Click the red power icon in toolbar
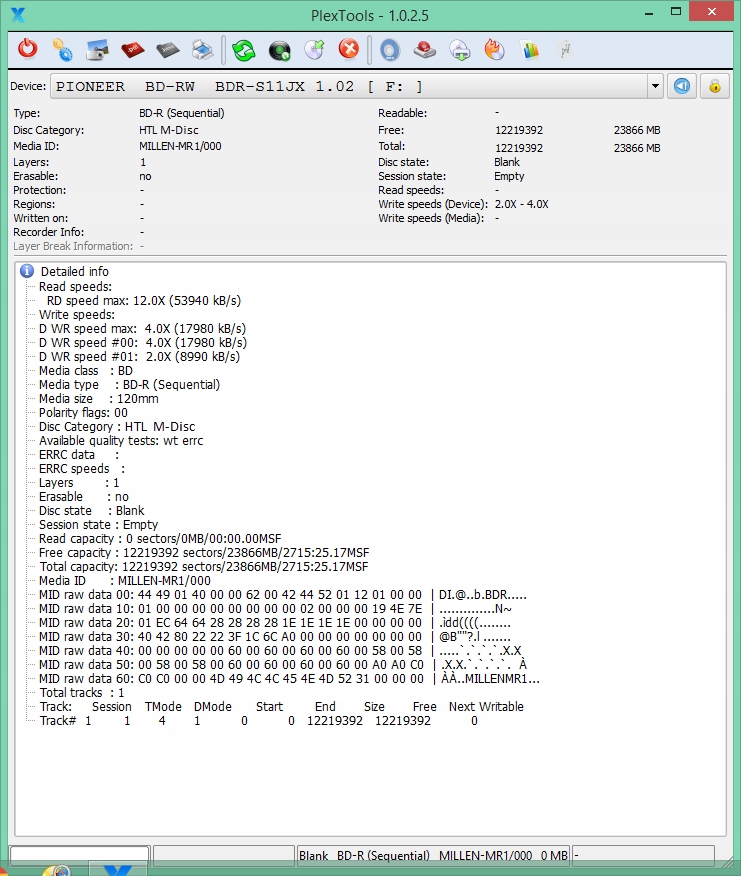741x876 pixels. pos(28,49)
